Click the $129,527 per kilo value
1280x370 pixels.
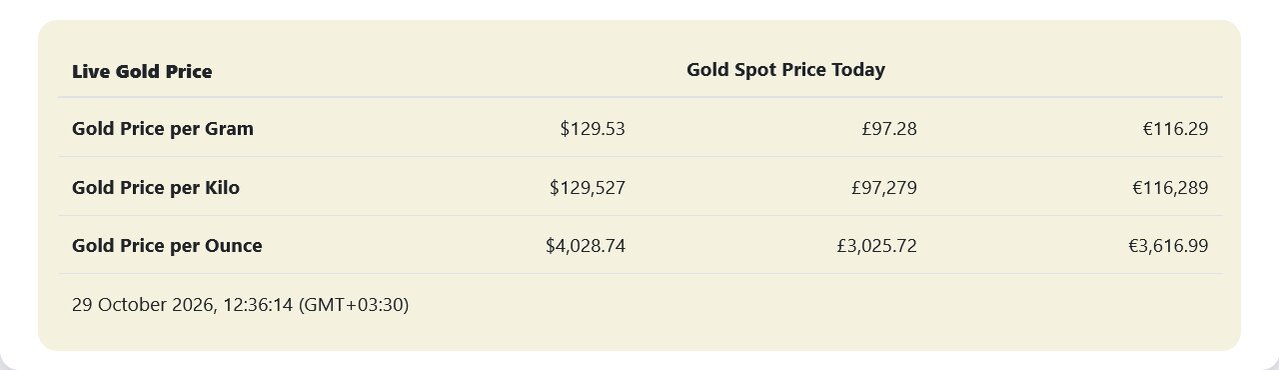(x=588, y=187)
